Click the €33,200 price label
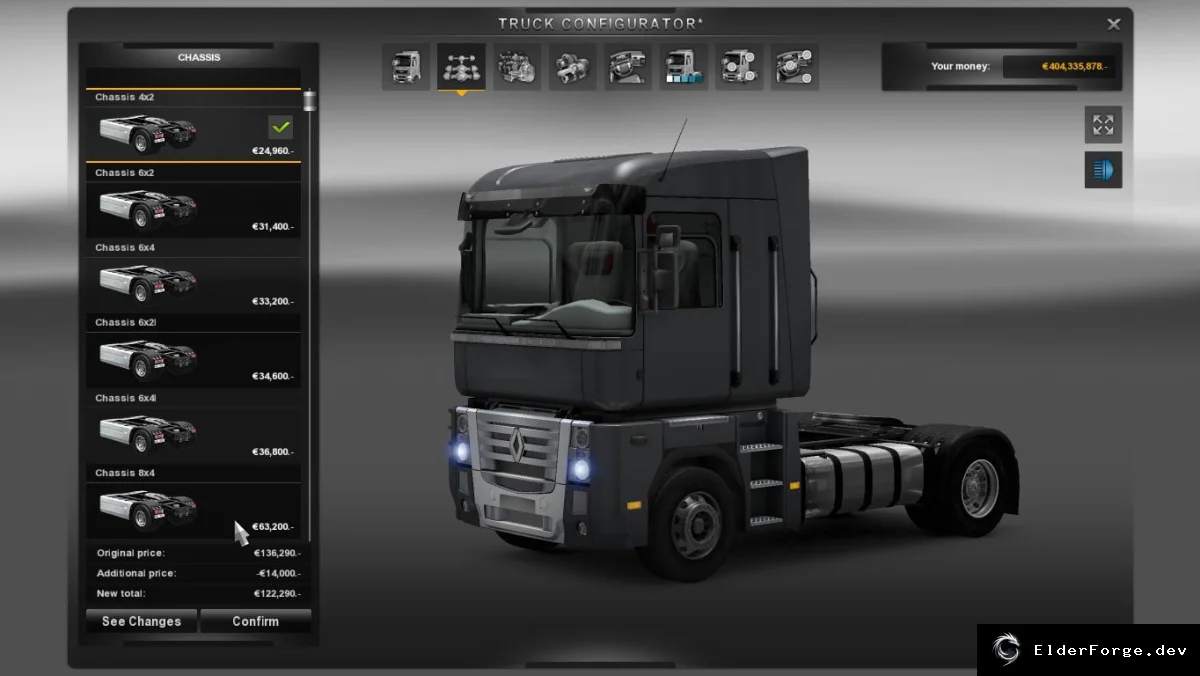 [x=273, y=302]
